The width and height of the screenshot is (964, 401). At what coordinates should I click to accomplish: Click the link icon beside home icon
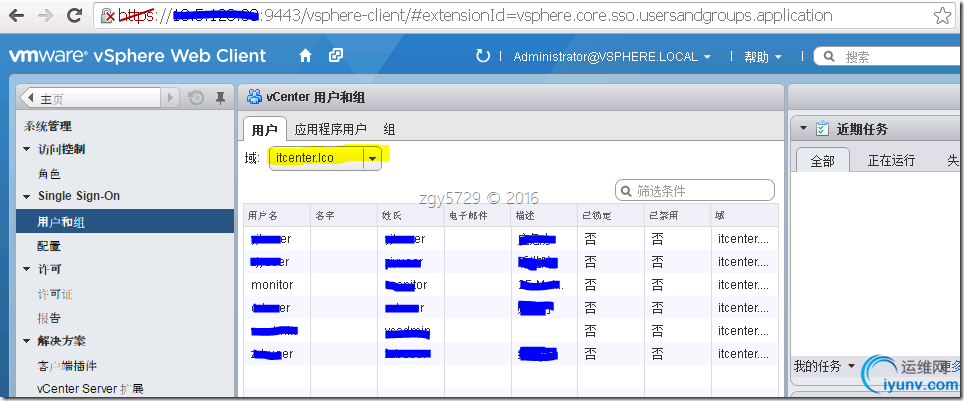(x=336, y=56)
